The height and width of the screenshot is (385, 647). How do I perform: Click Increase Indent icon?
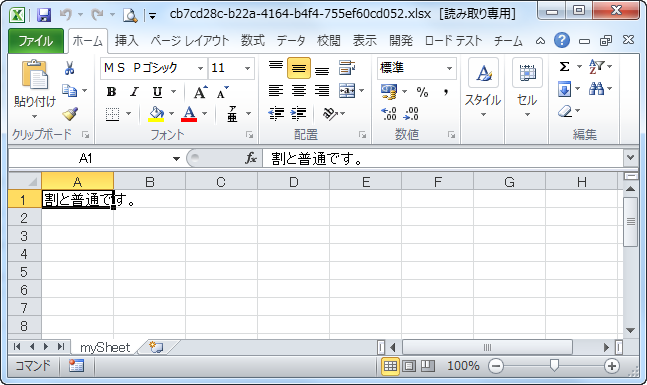coord(298,113)
